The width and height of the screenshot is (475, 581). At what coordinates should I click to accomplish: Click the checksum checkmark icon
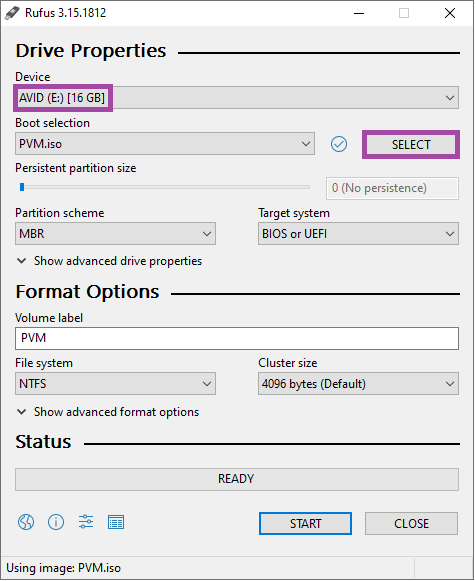pyautogui.click(x=339, y=144)
